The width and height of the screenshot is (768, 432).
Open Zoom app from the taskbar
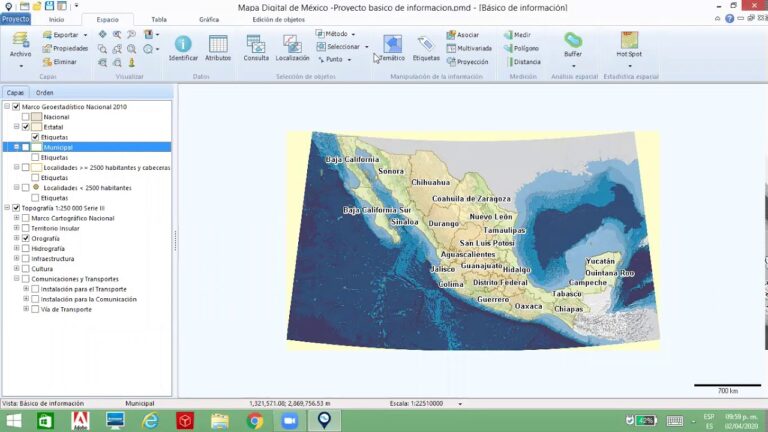pyautogui.click(x=289, y=421)
